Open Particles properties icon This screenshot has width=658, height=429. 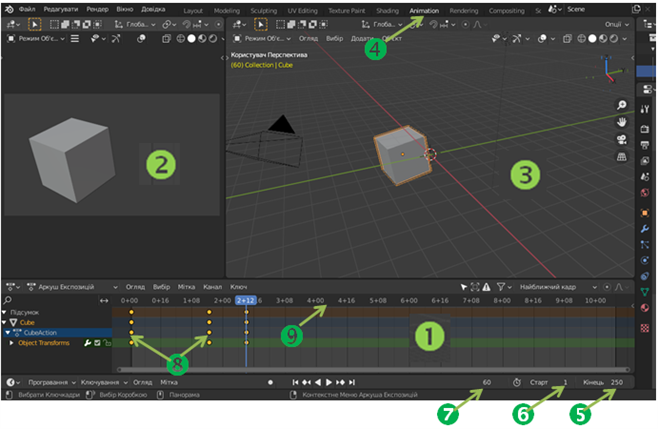tap(645, 244)
